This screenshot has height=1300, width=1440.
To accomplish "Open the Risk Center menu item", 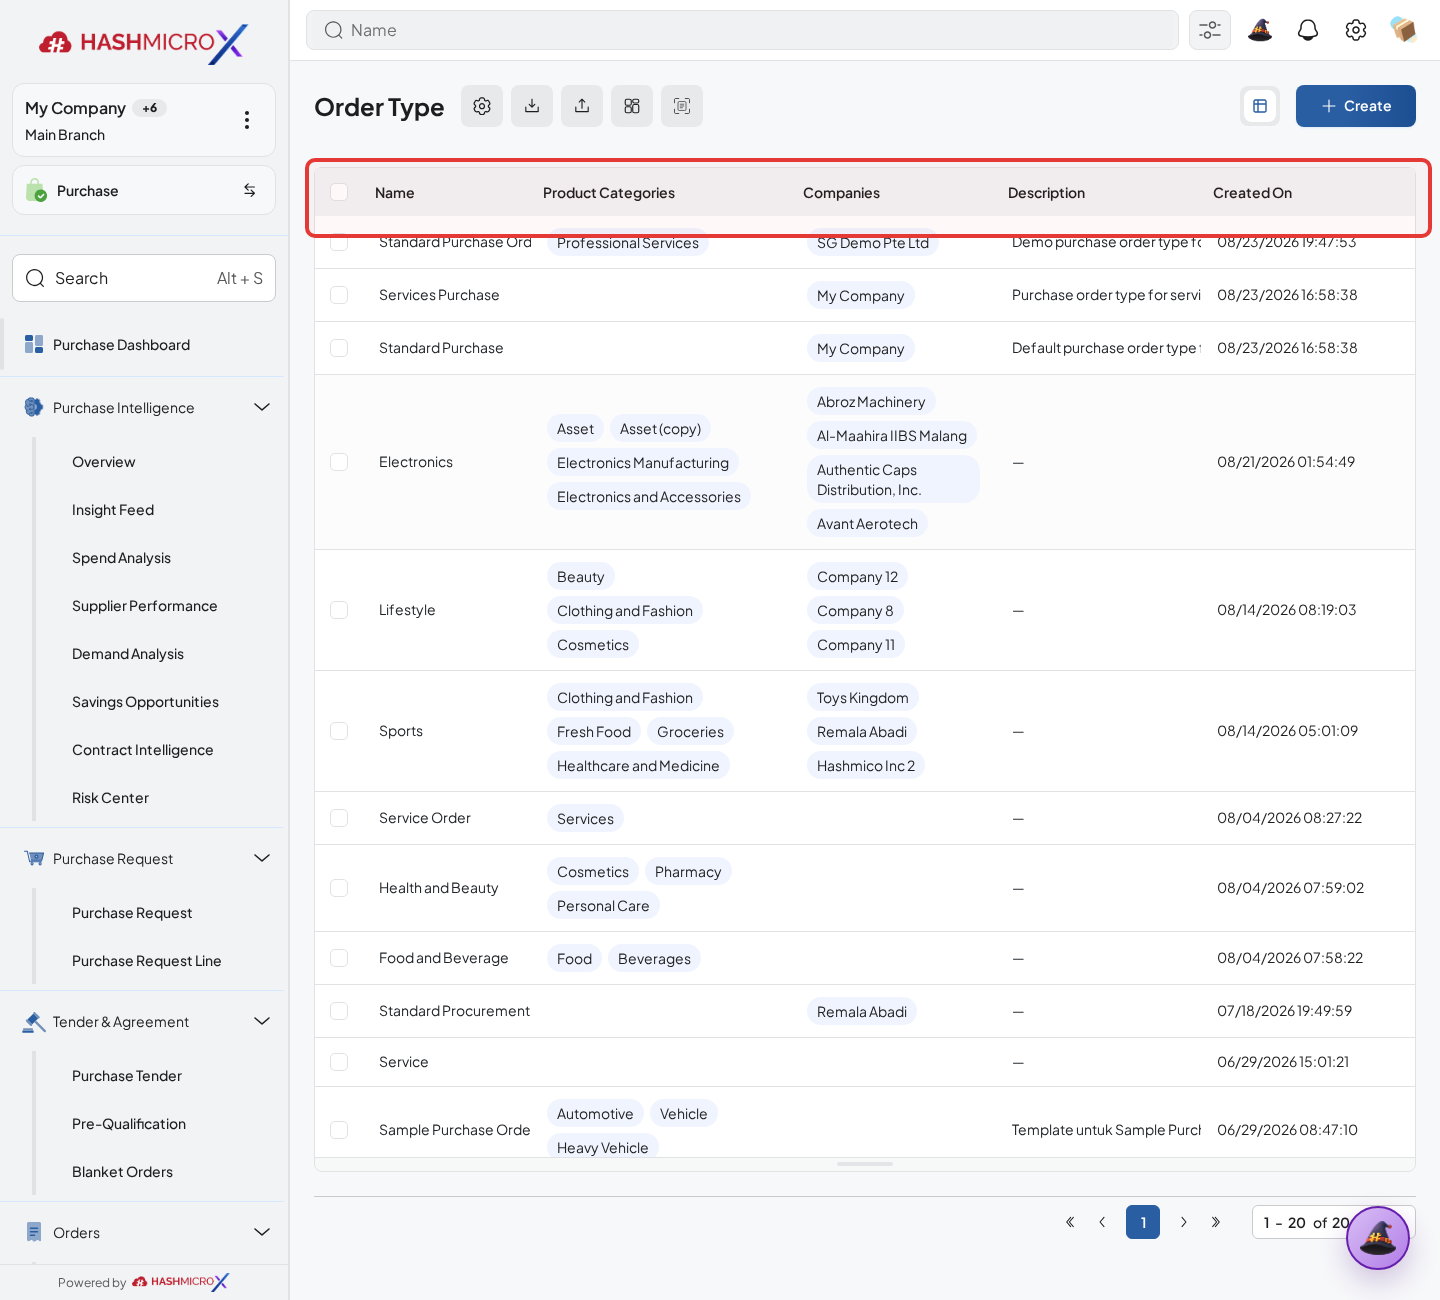I will click(110, 798).
